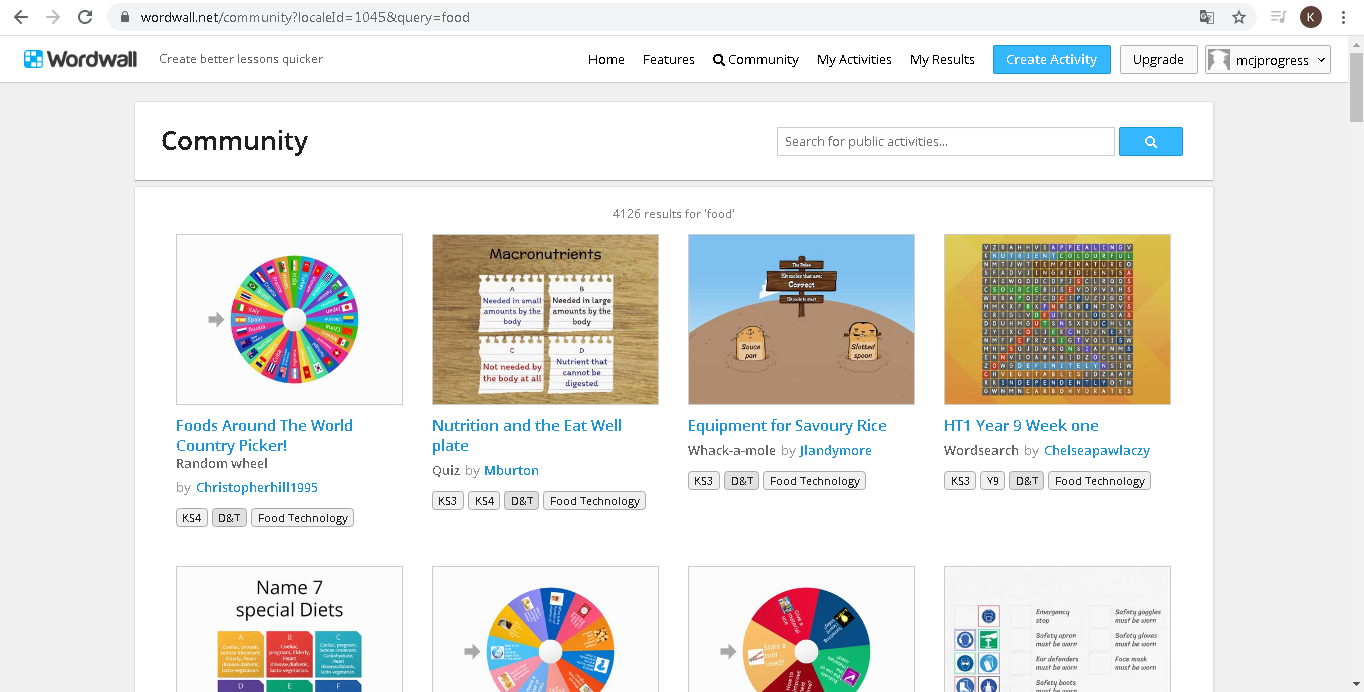Select the KS3 tag under Equipment for Savoury Rice
The height and width of the screenshot is (692, 1364).
pyautogui.click(x=703, y=481)
